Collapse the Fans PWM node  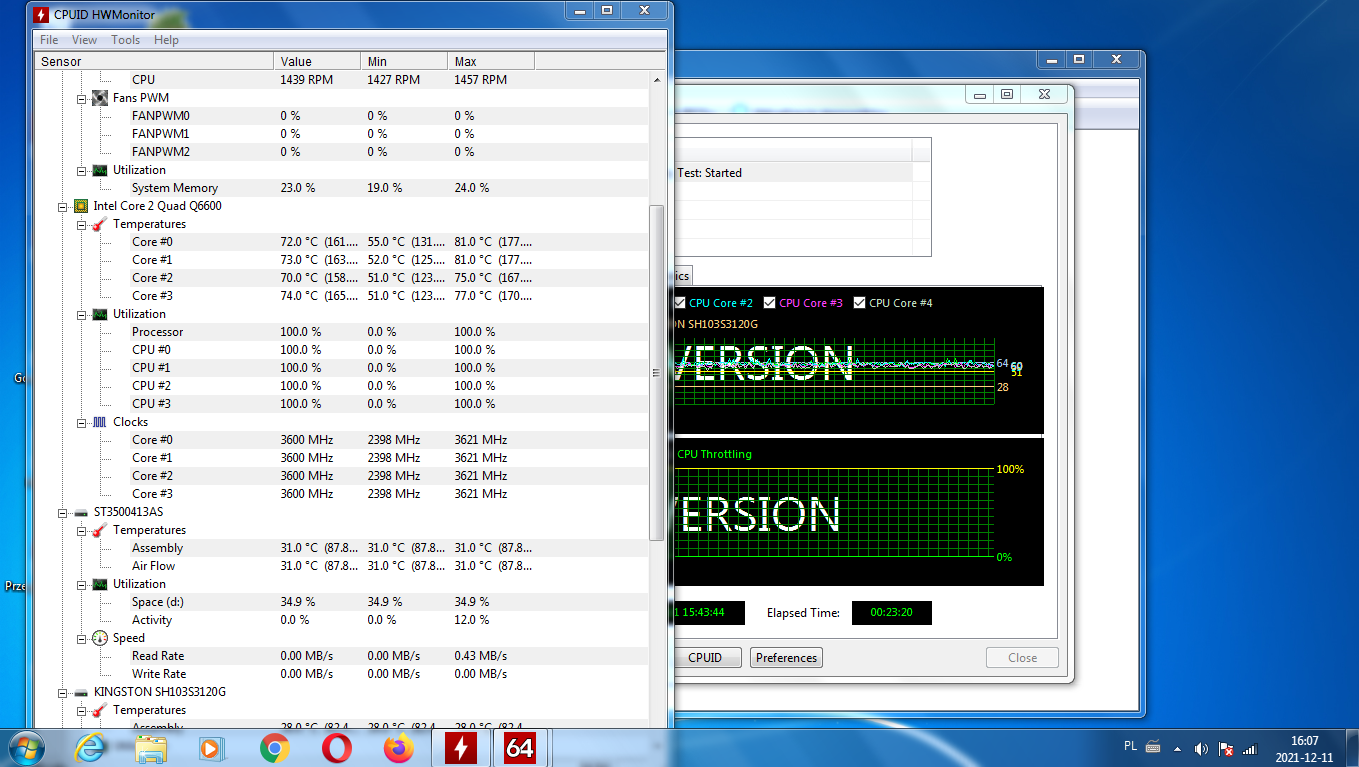(x=82, y=98)
